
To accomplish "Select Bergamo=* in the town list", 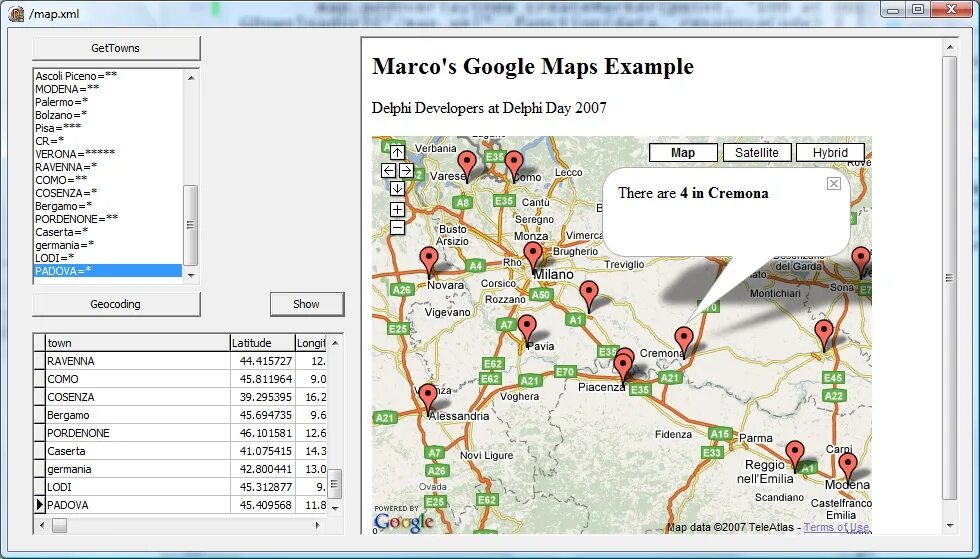I will 108,206.
